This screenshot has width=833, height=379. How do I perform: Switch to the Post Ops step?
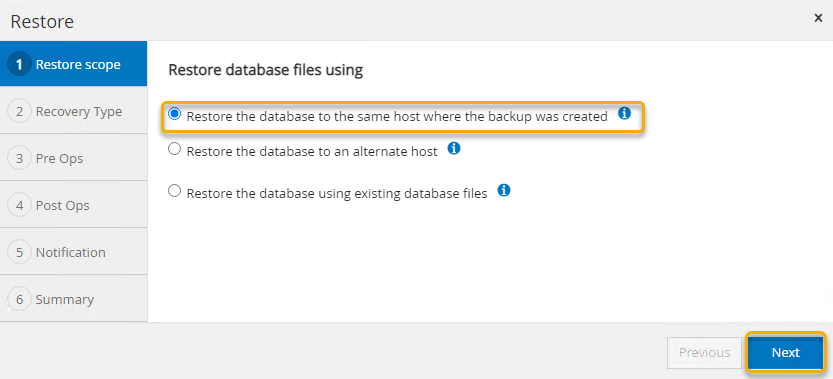[73, 205]
